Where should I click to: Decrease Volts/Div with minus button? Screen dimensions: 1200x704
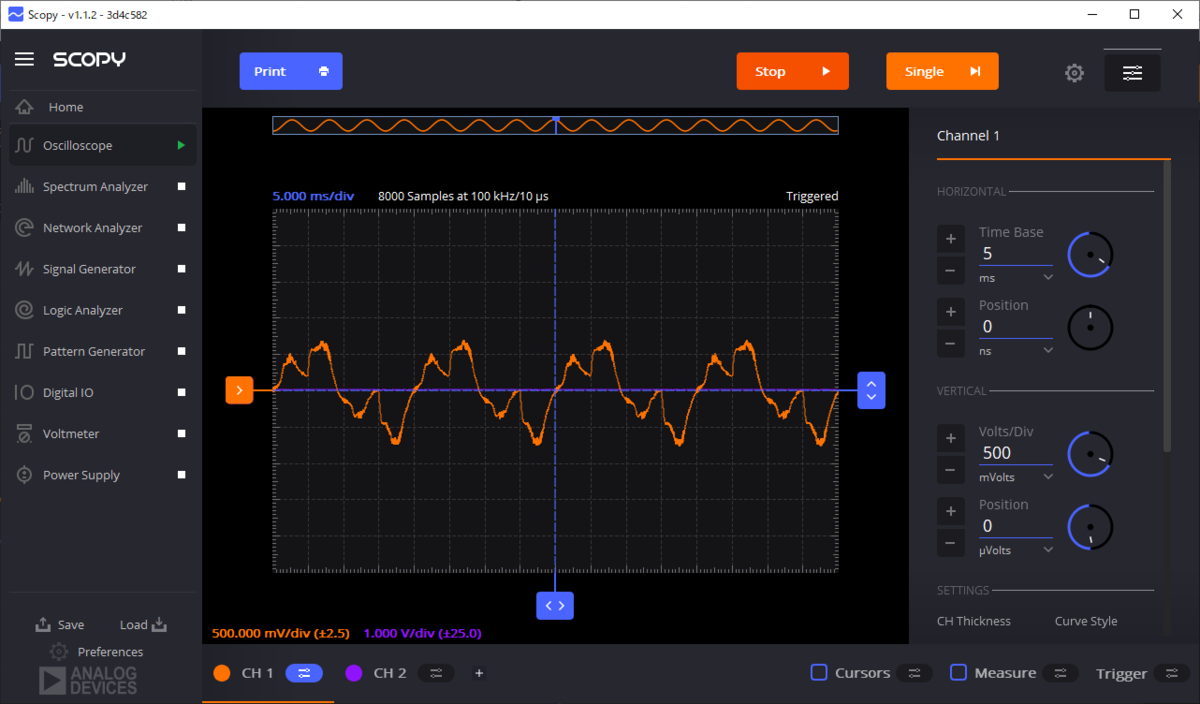pos(950,470)
